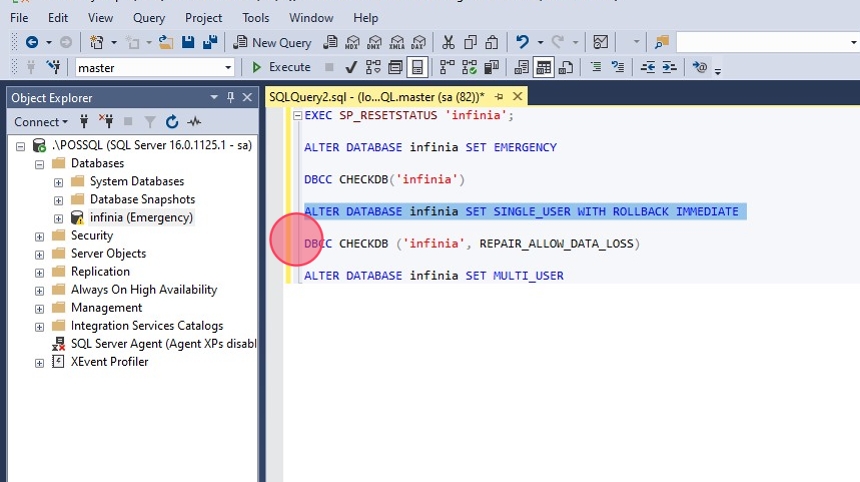
Task: Refresh the Object Explorer tree
Action: point(172,122)
